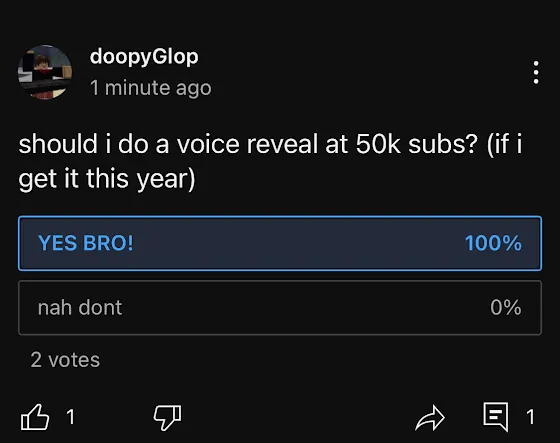The width and height of the screenshot is (560, 443).
Task: Open the three-dot post options menu
Action: coord(536,73)
